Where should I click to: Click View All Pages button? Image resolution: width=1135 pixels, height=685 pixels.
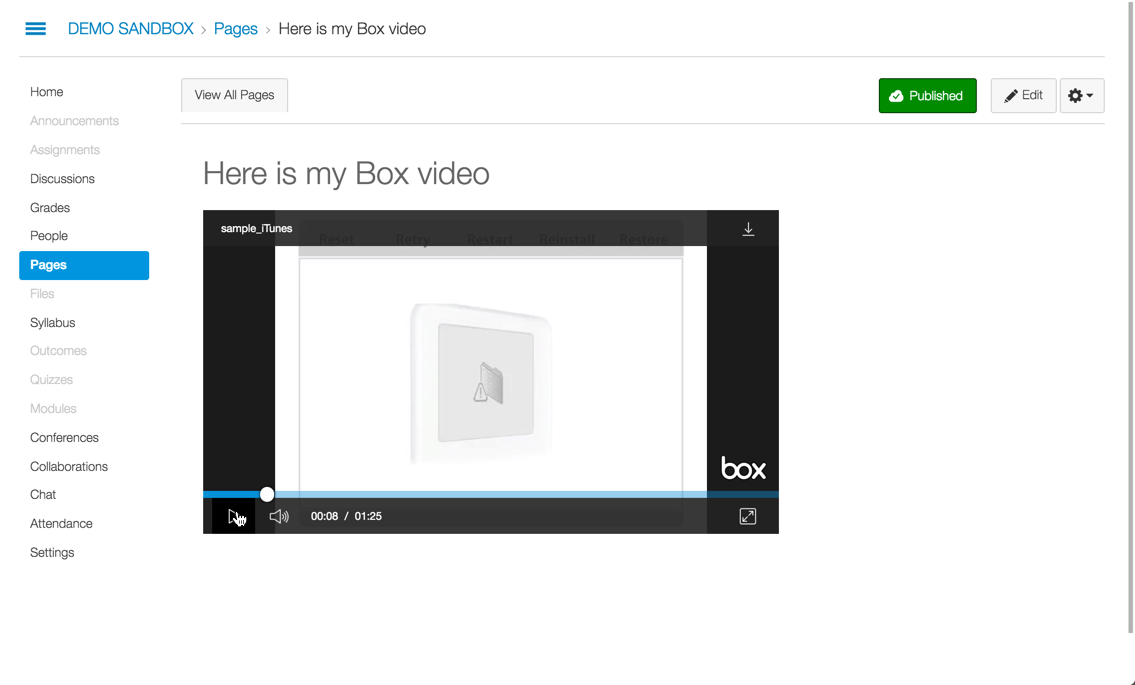click(235, 95)
